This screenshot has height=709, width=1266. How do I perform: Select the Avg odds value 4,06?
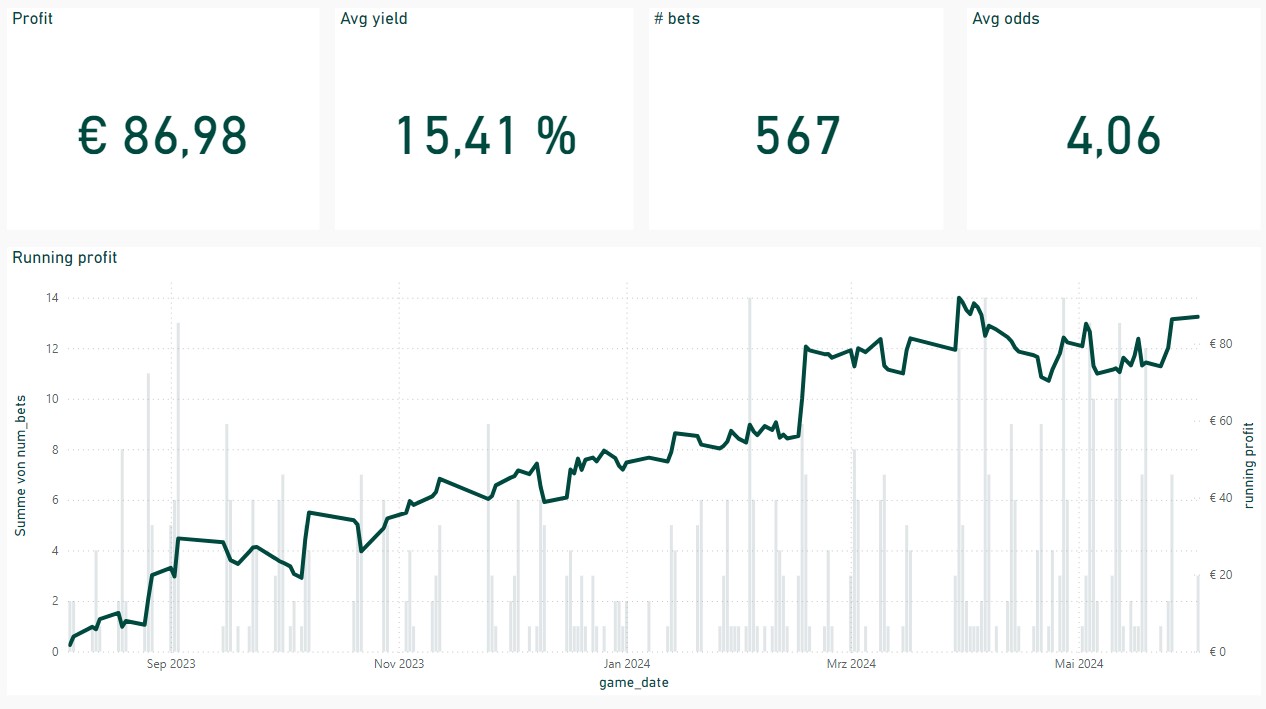click(x=1113, y=136)
